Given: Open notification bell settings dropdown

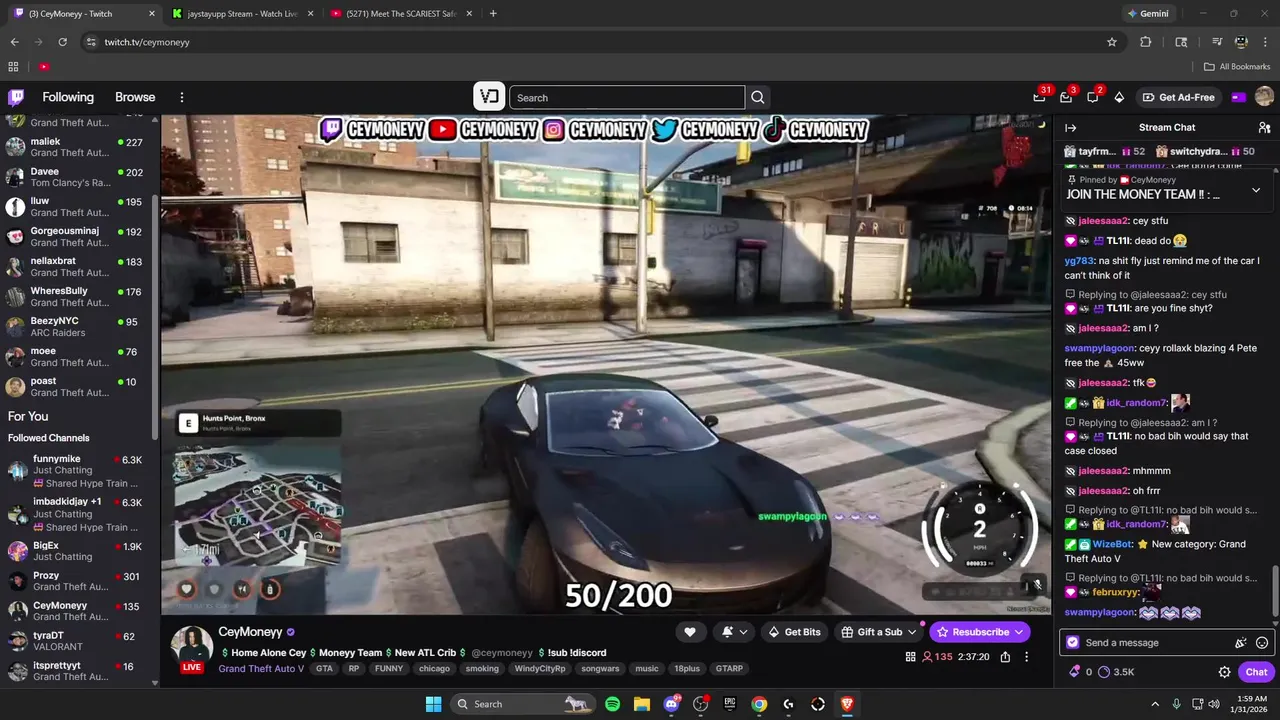Looking at the screenshot, I should tap(734, 632).
